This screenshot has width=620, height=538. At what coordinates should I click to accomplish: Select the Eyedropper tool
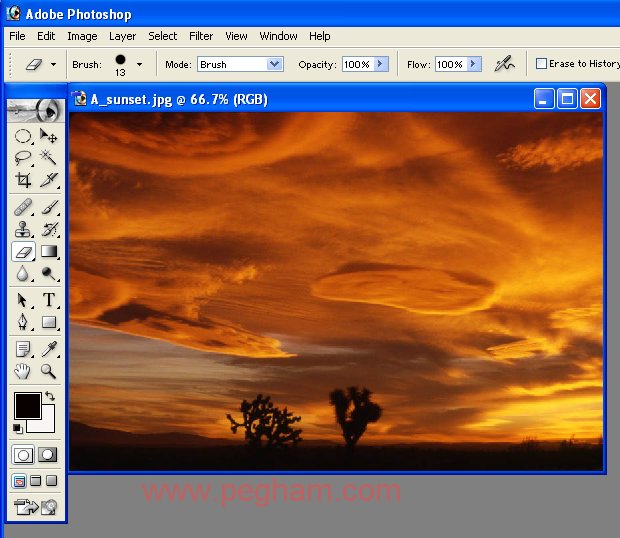tap(48, 348)
